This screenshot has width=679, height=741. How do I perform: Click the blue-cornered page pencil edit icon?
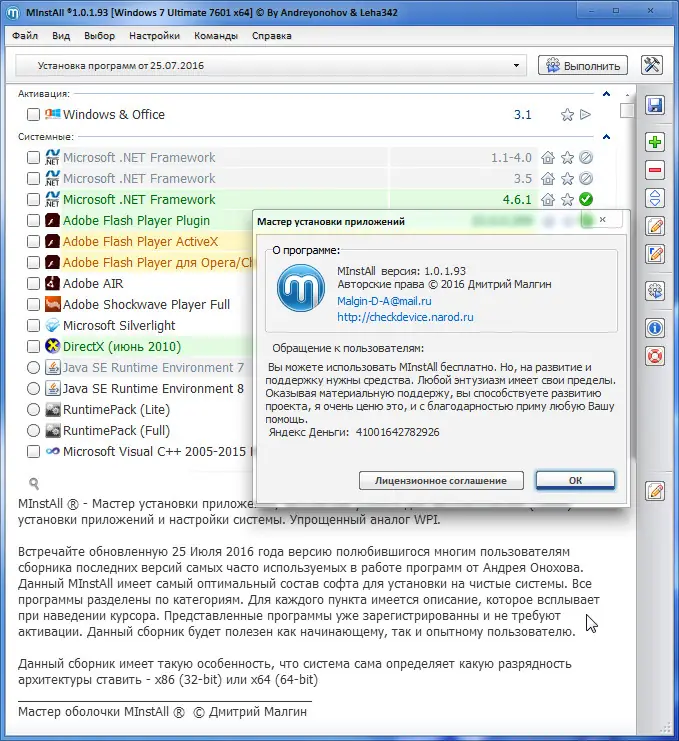(655, 254)
